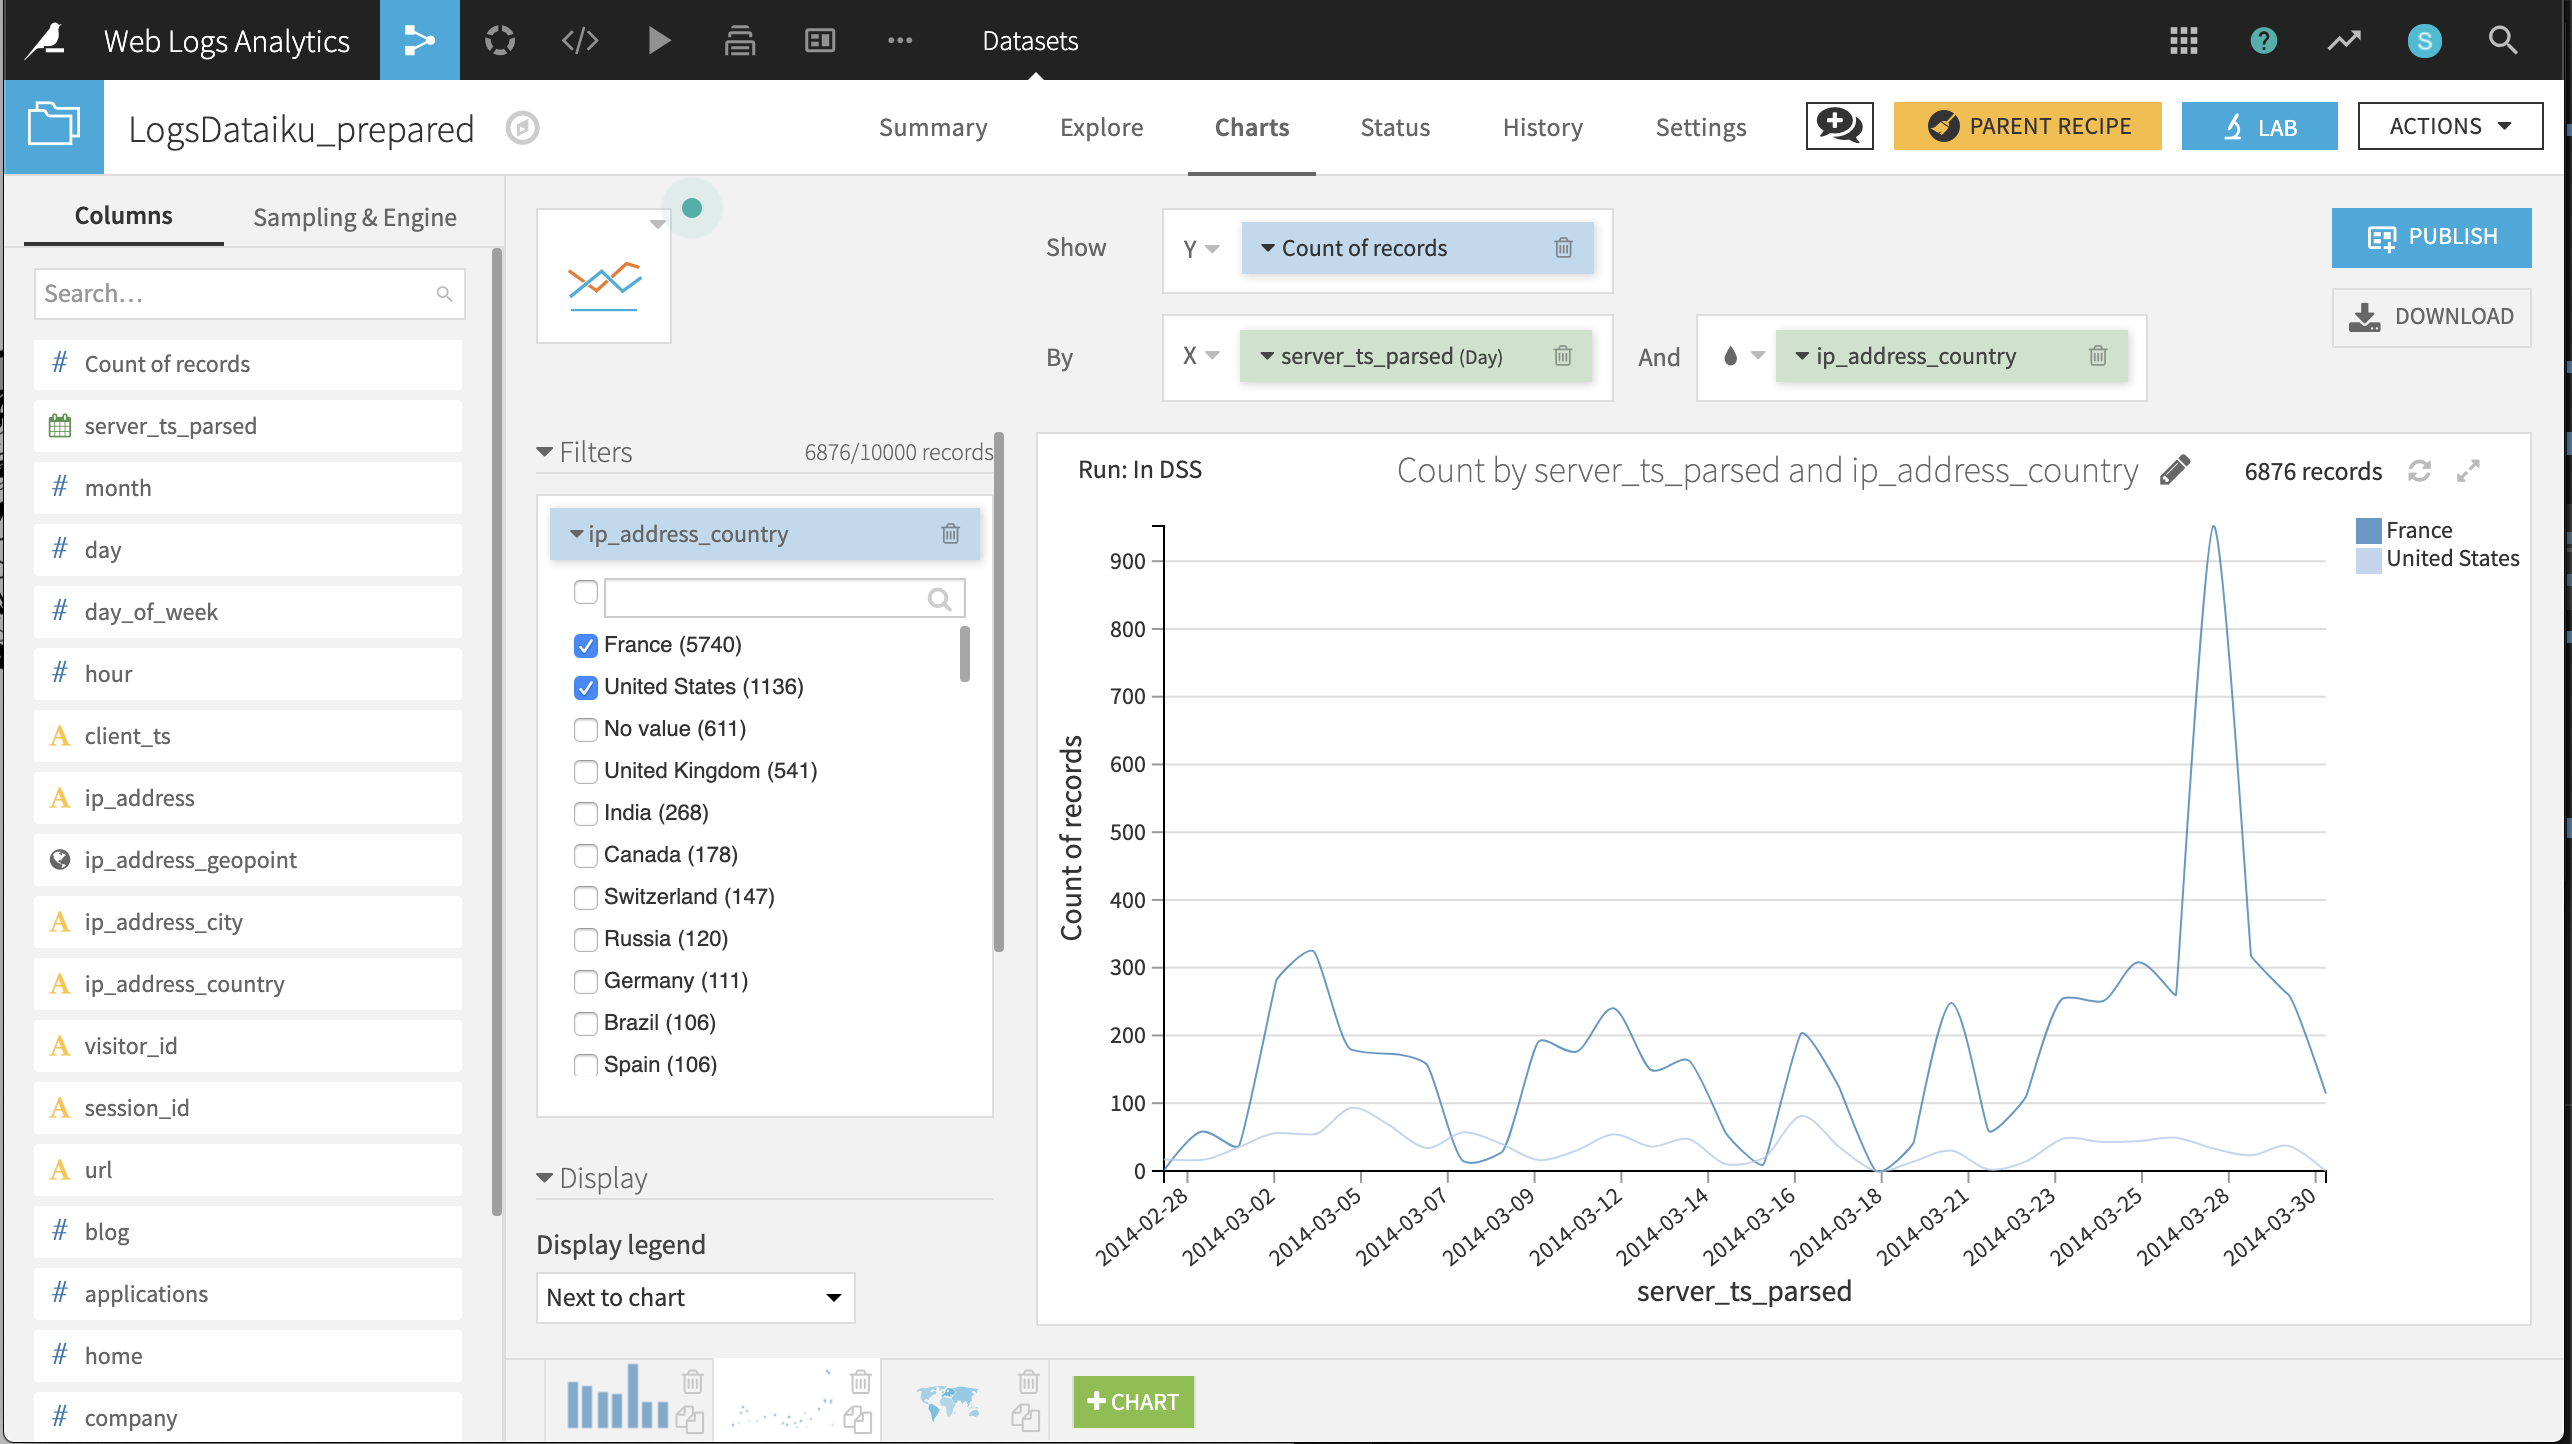
Task: Uncheck the France filter value
Action: 586,645
